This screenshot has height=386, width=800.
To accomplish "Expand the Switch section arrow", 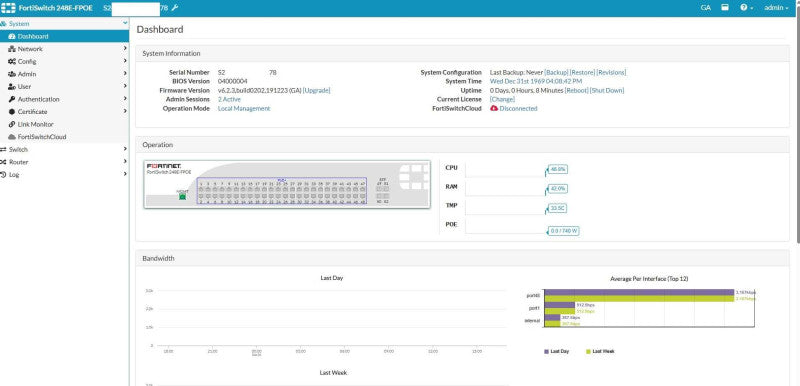I will 125,149.
